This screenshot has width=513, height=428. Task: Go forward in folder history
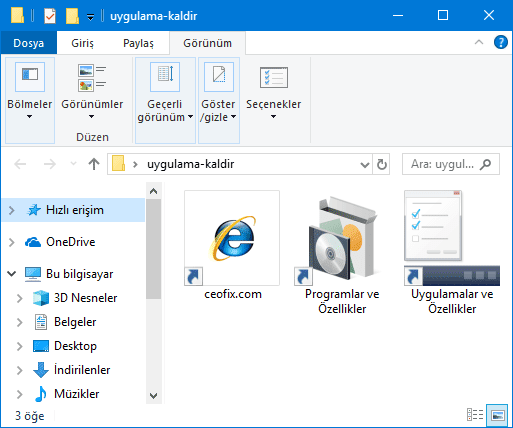[50, 164]
